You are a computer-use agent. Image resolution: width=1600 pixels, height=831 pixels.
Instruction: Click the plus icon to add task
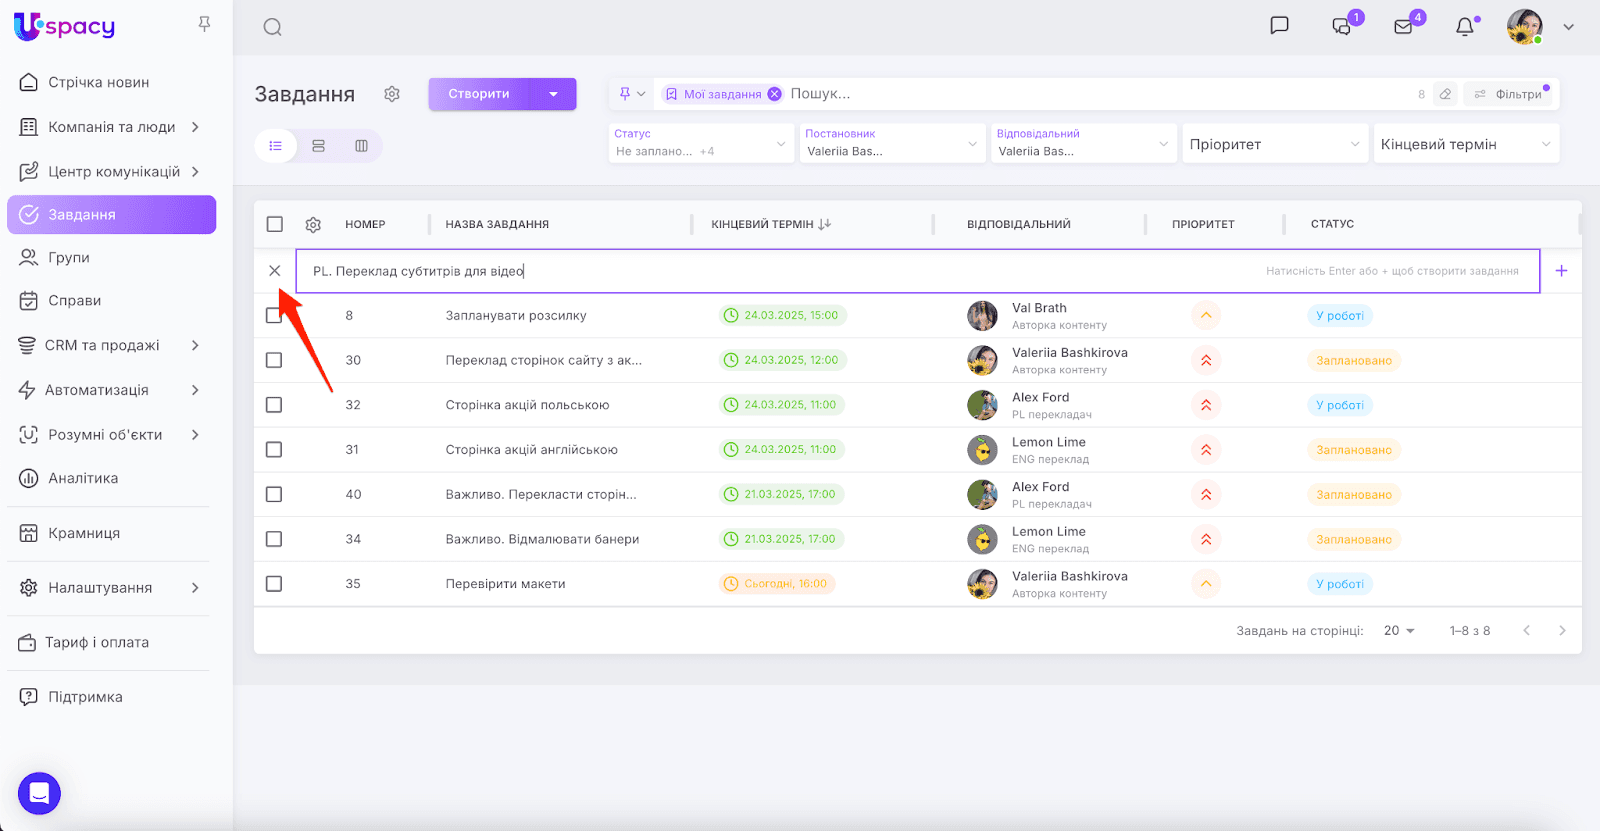1561,271
